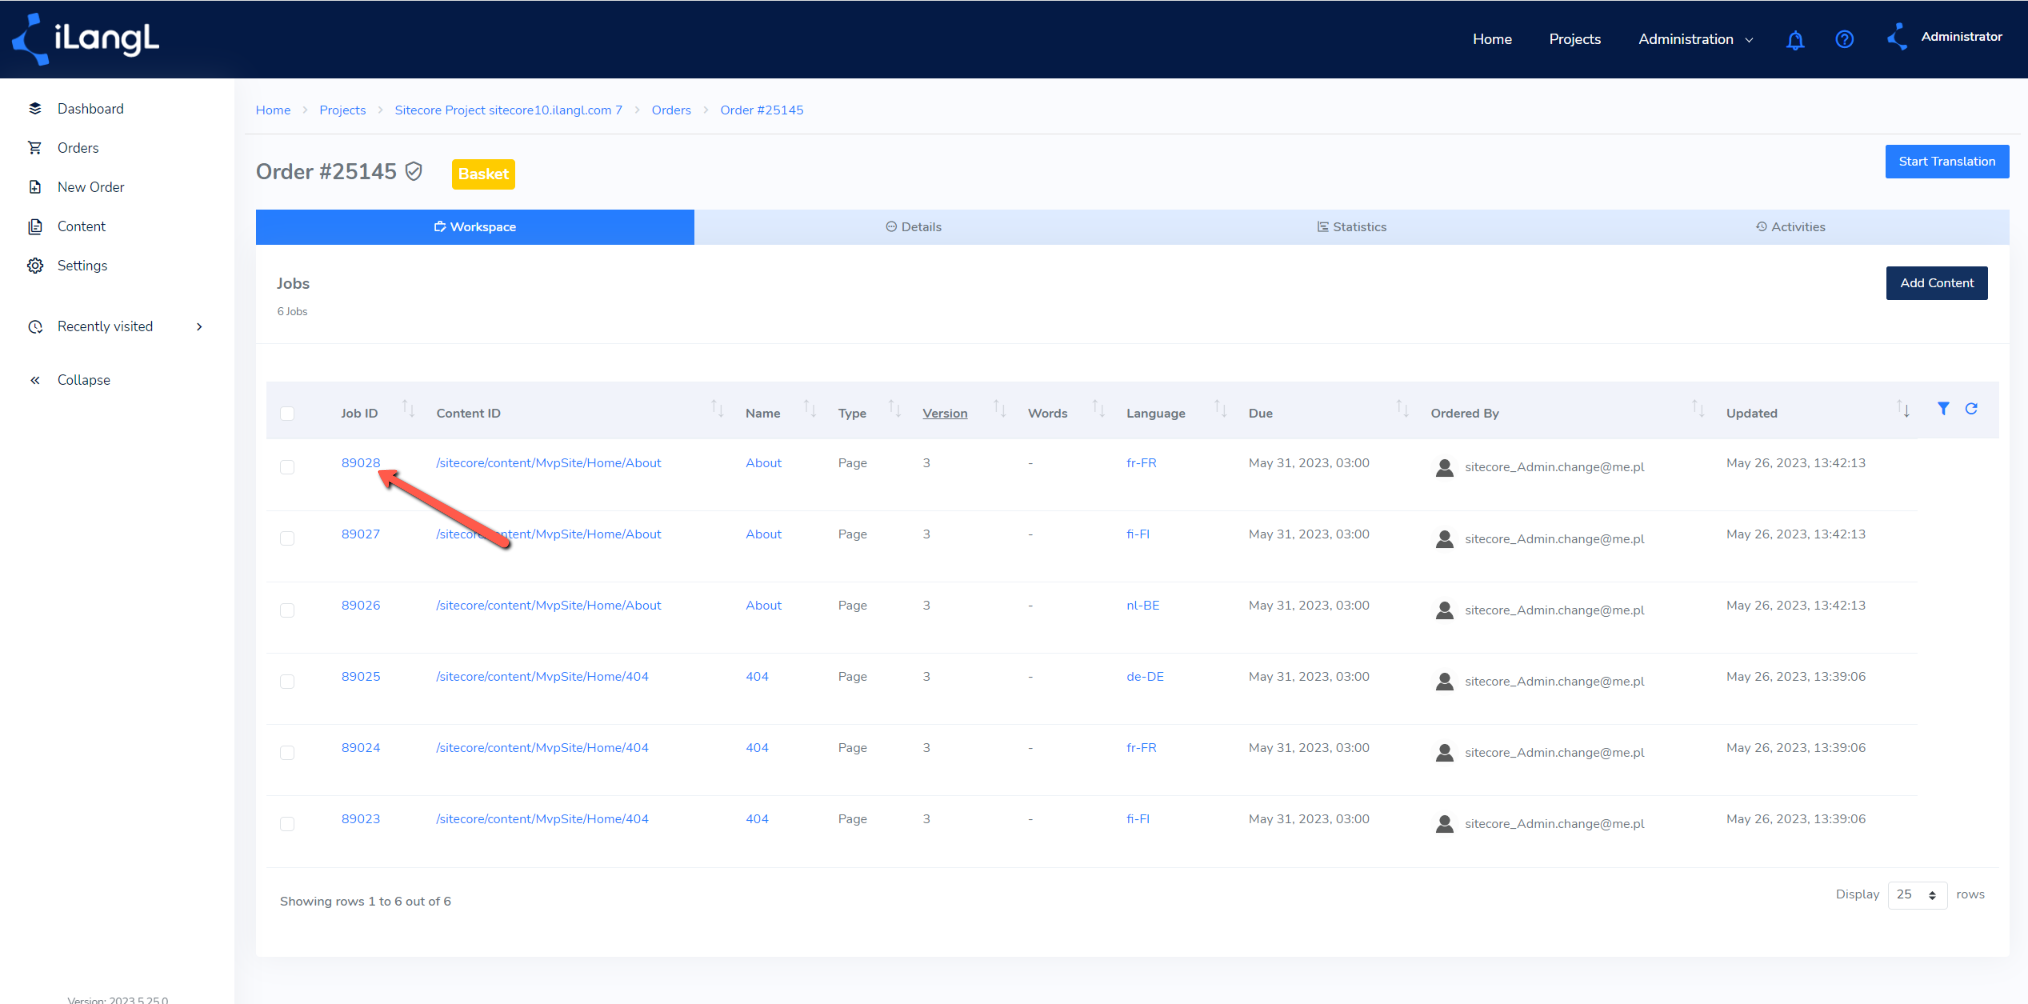Viewport: 2028px width, 1004px height.
Task: Click the Dashboard sidebar icon
Action: tap(35, 108)
